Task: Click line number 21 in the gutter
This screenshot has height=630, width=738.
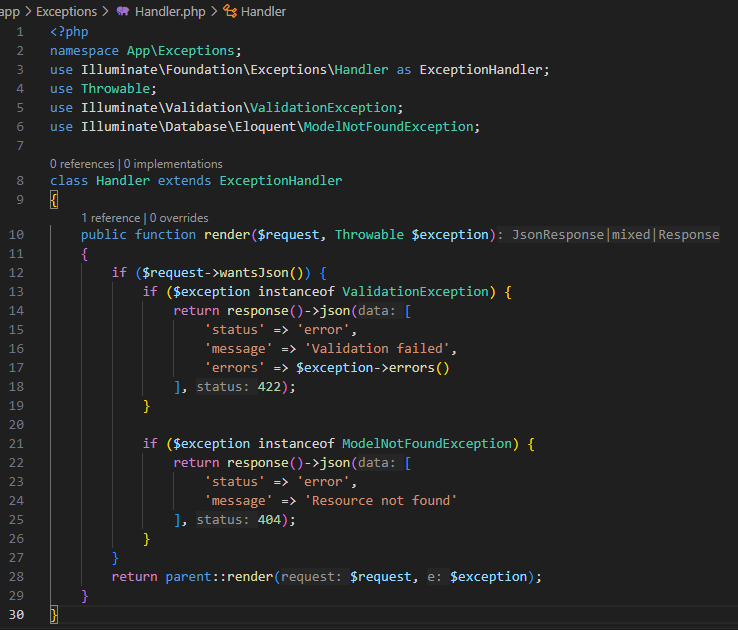Action: pyautogui.click(x=18, y=443)
